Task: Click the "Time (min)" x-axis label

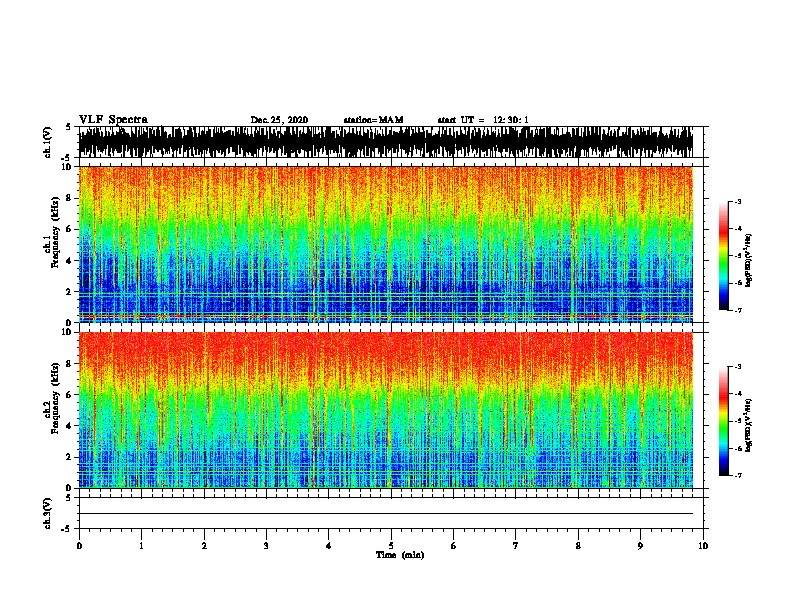Action: (400, 555)
